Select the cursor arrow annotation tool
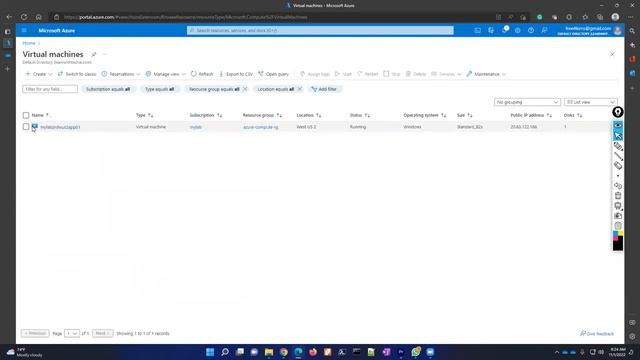This screenshot has width=640, height=360. tap(618, 136)
